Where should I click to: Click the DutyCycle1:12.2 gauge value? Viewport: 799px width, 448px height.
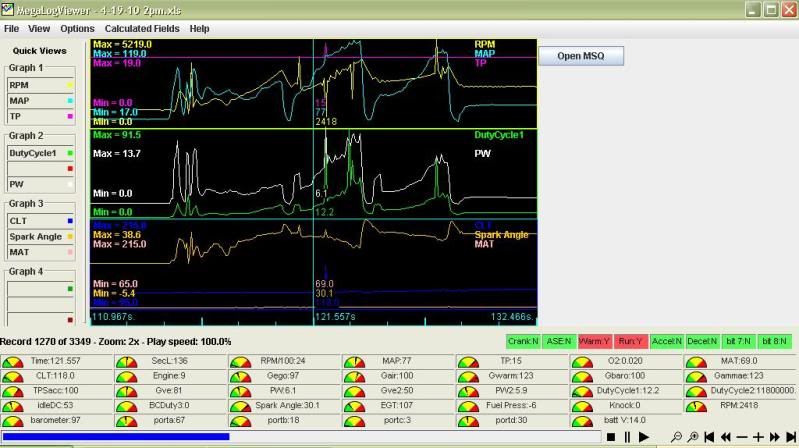coord(627,391)
